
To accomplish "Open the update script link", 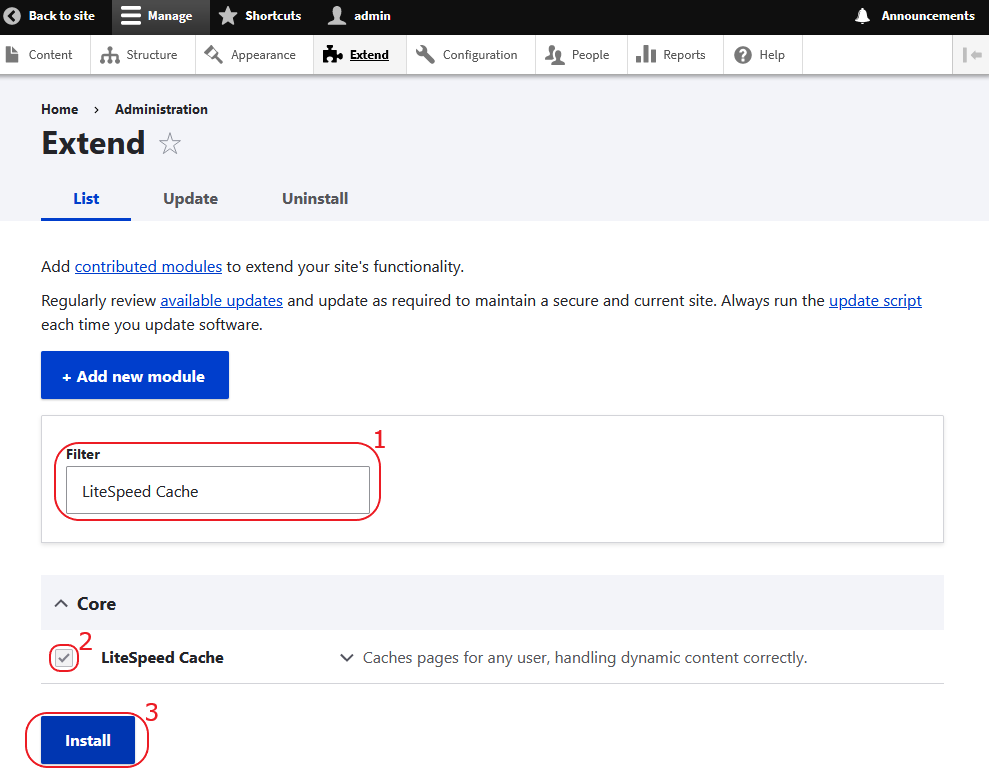I will [875, 301].
